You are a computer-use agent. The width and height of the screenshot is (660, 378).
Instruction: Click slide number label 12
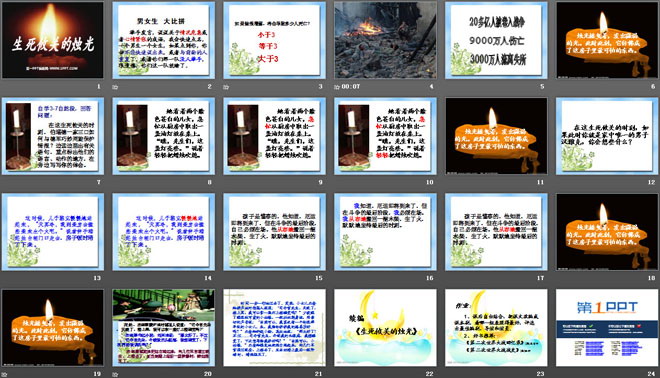click(652, 182)
